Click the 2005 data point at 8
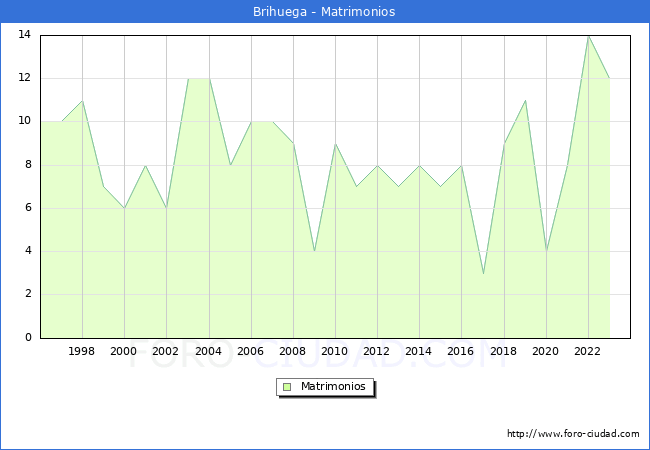650x450 pixels. click(230, 165)
